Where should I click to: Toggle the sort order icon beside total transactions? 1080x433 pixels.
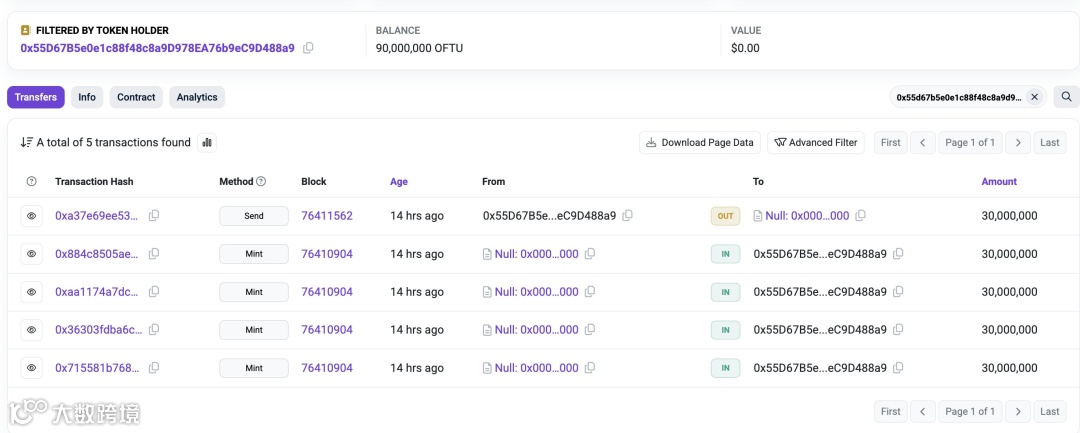click(x=27, y=142)
